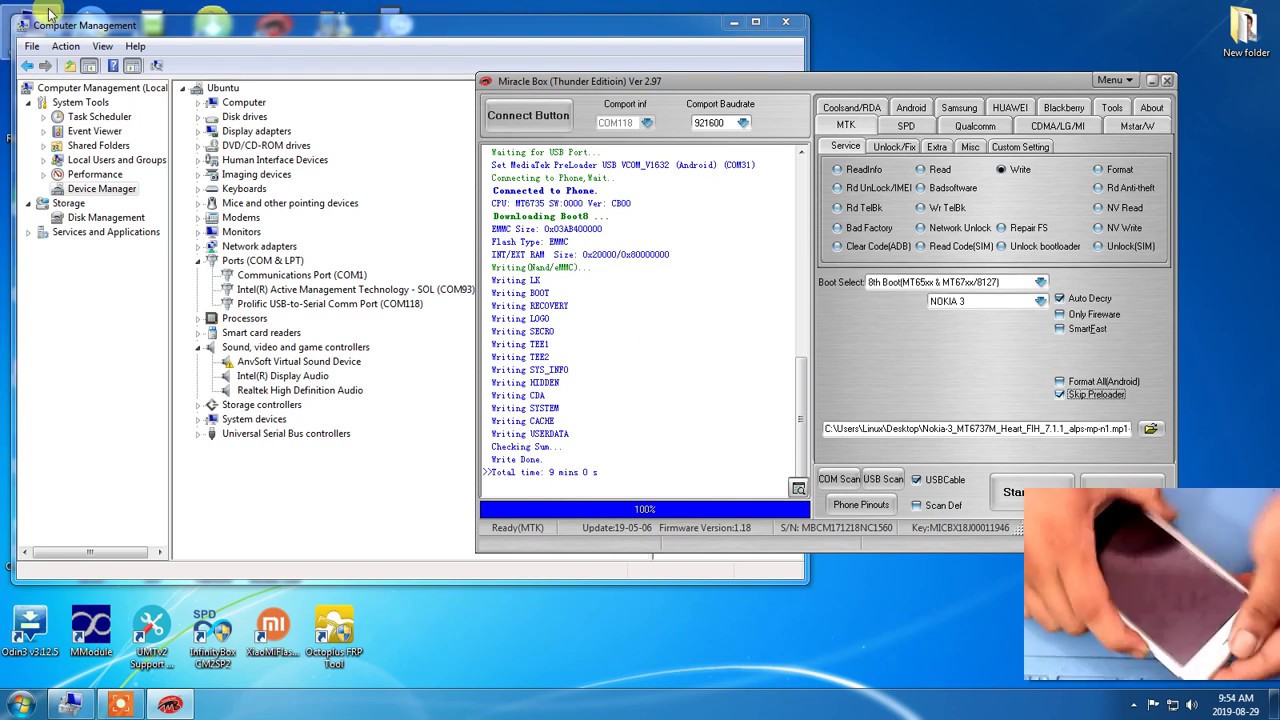Viewport: 1280px width, 720px height.
Task: Click the Windows Start orb
Action: point(21,704)
